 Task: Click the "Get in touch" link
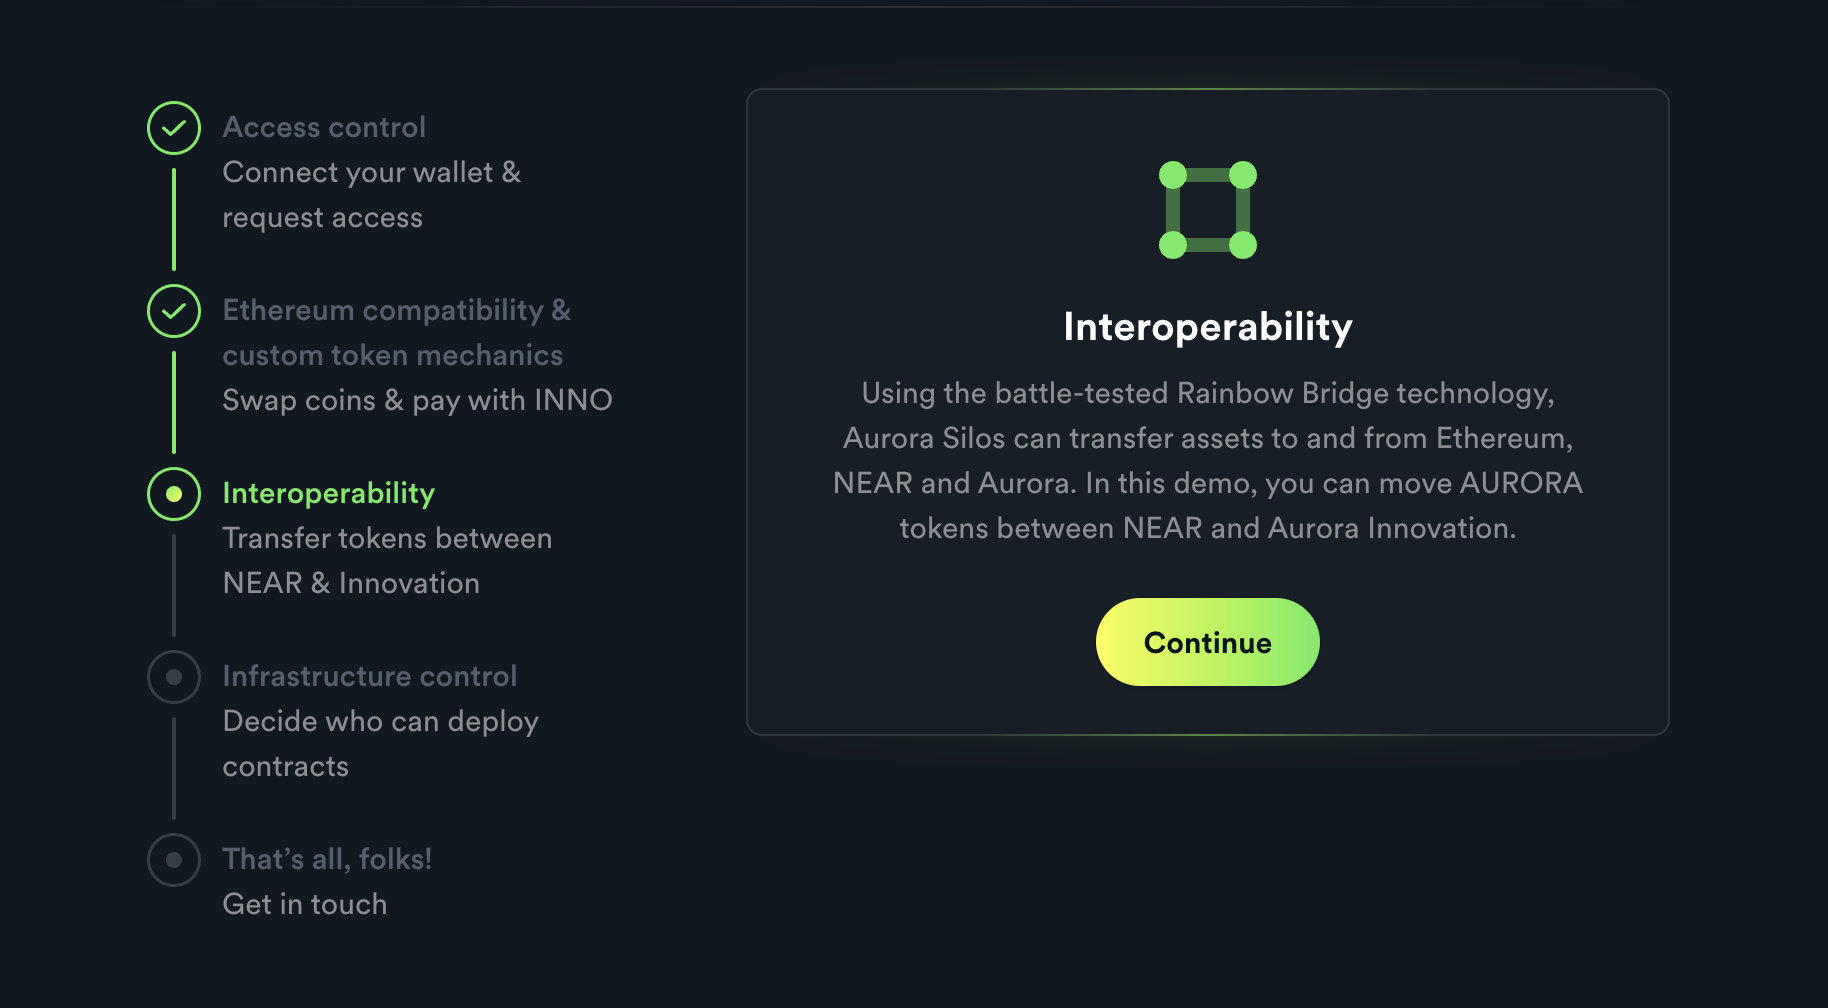click(305, 904)
